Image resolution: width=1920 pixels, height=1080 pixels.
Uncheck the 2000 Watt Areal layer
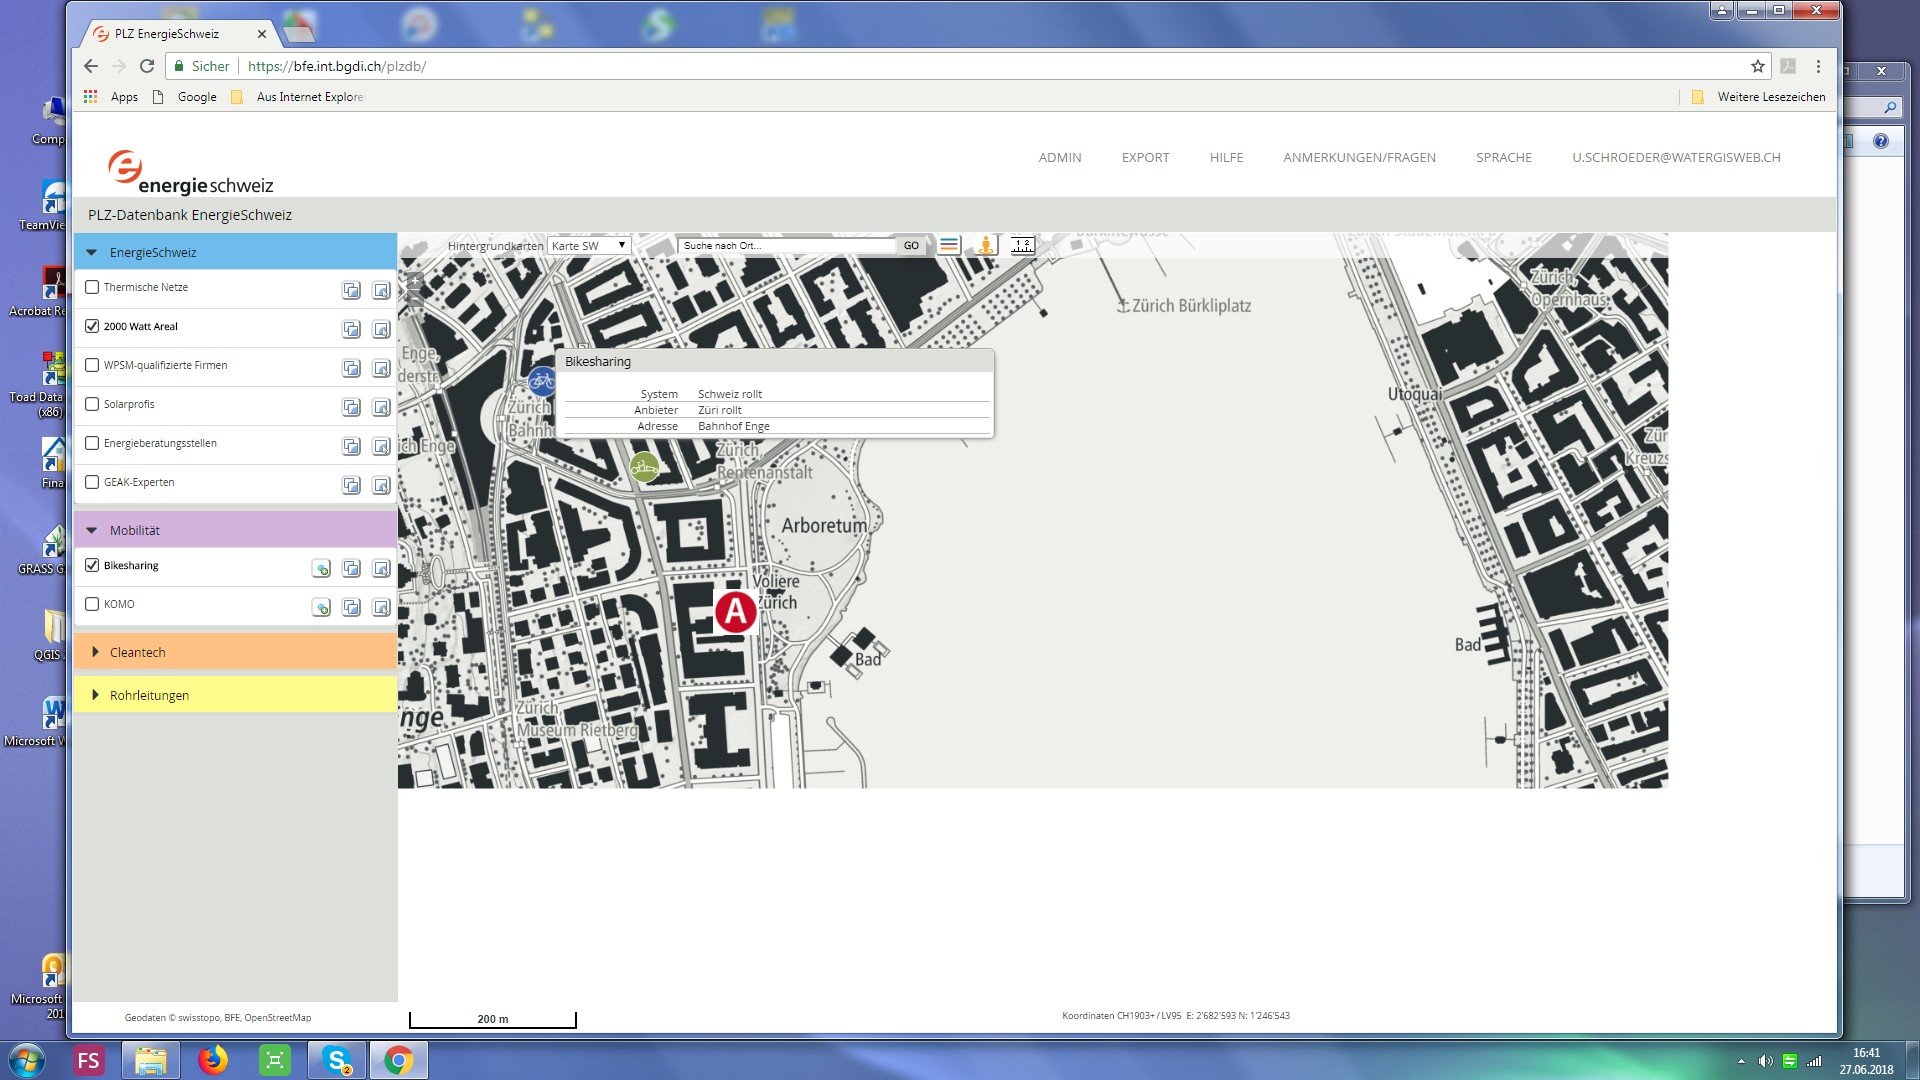[x=92, y=326]
